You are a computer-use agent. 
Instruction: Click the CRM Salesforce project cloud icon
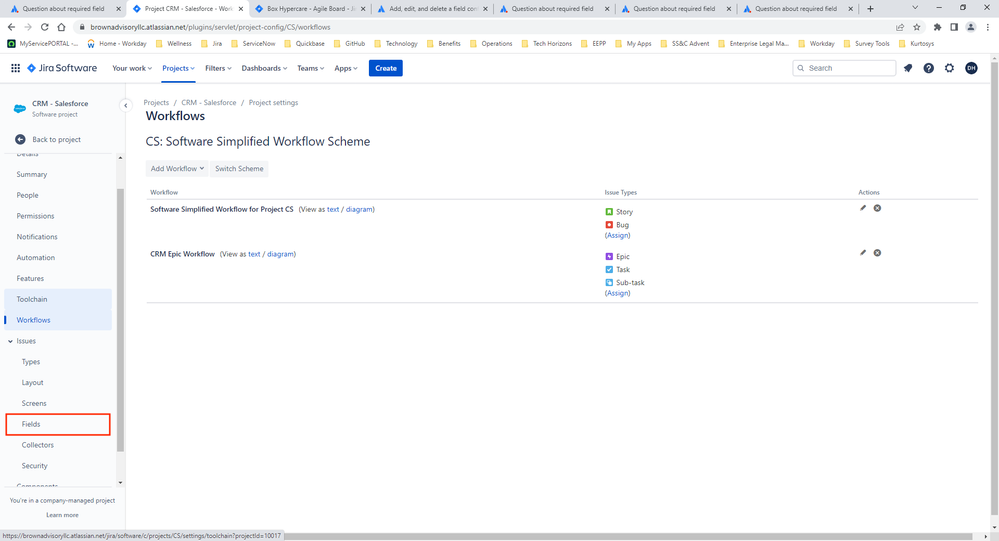click(x=20, y=108)
